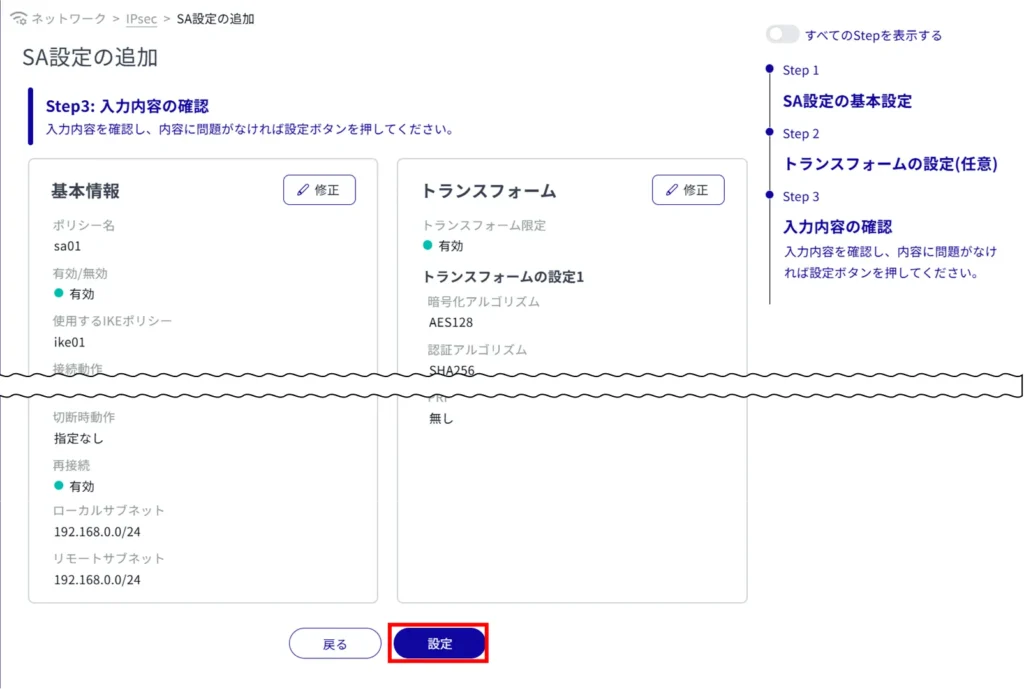Image resolution: width=1024 pixels, height=689 pixels.
Task: Go to the IPsec breadcrumb link
Action: pyautogui.click(x=141, y=19)
